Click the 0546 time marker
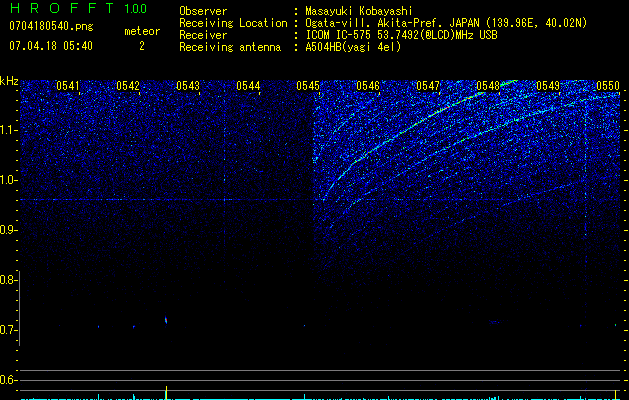Viewport: 629px width, 400px height. click(x=368, y=86)
